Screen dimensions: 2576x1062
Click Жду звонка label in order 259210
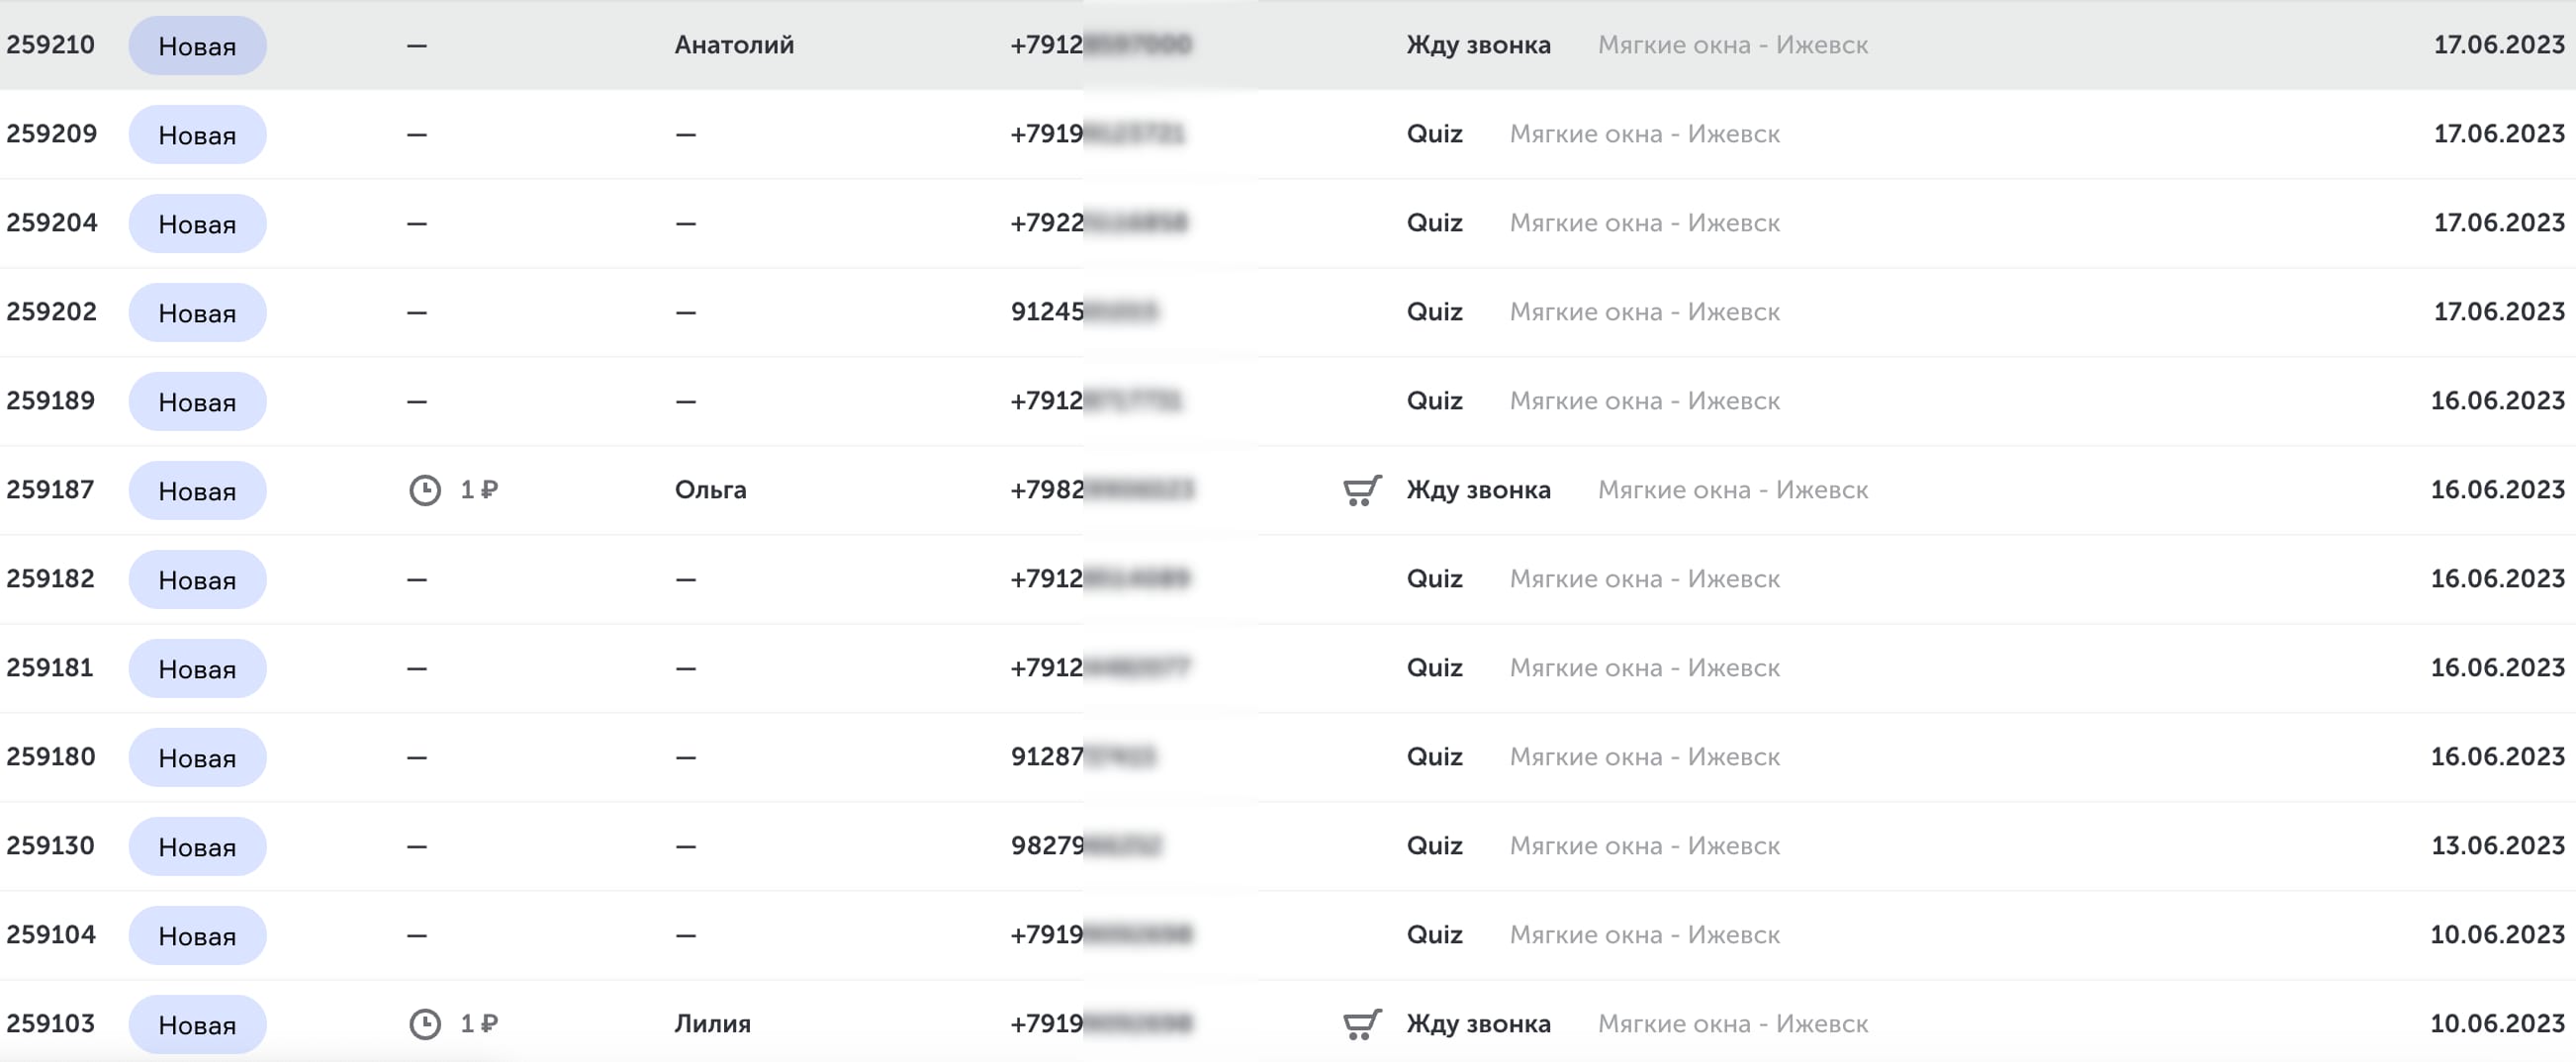(x=1478, y=45)
